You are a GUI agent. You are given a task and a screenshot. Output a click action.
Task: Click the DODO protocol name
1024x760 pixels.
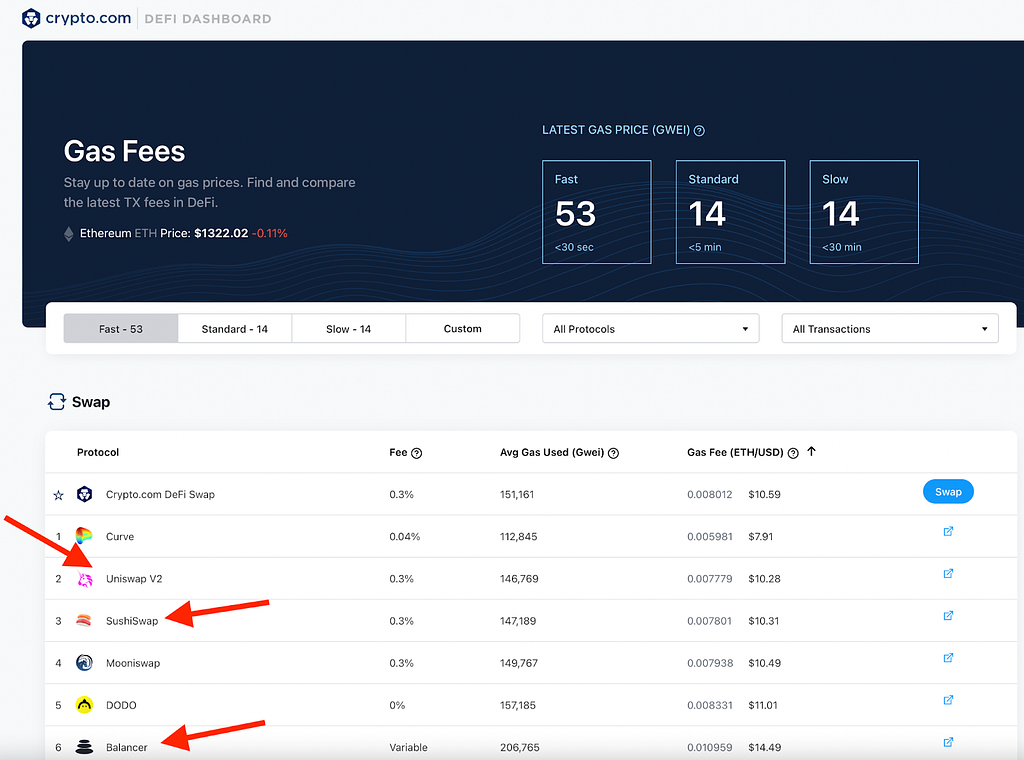[121, 705]
